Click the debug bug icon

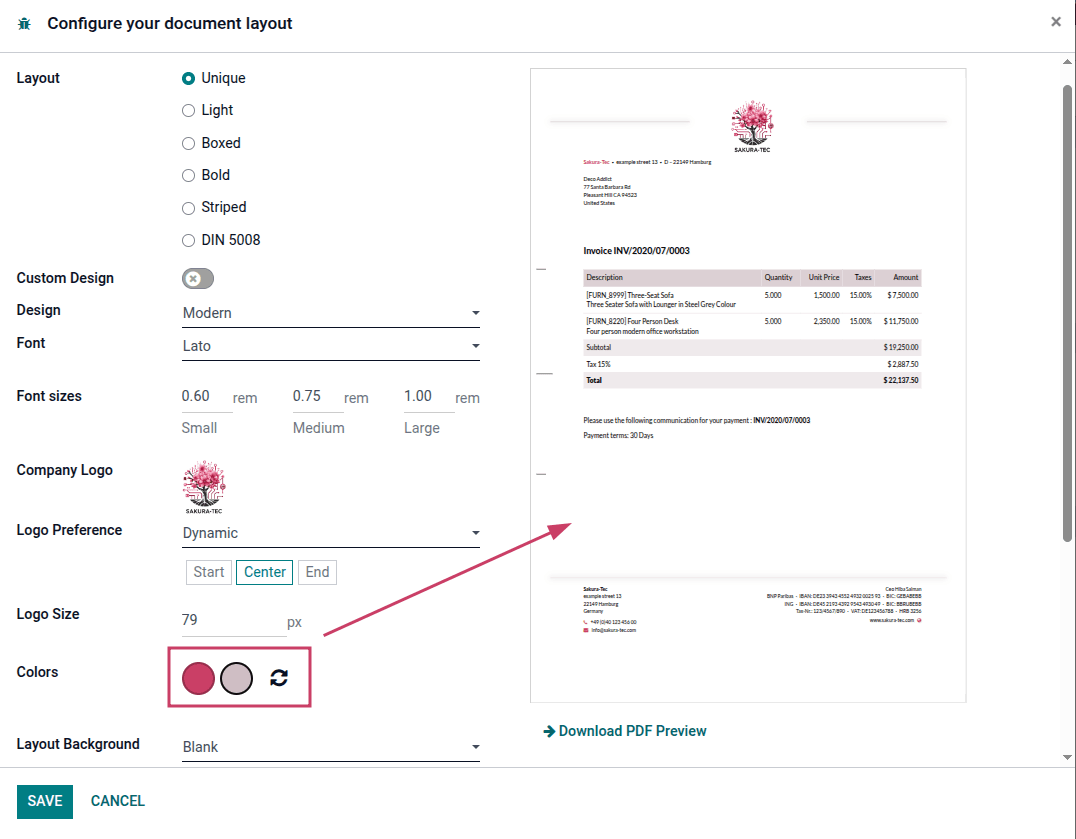tap(24, 24)
